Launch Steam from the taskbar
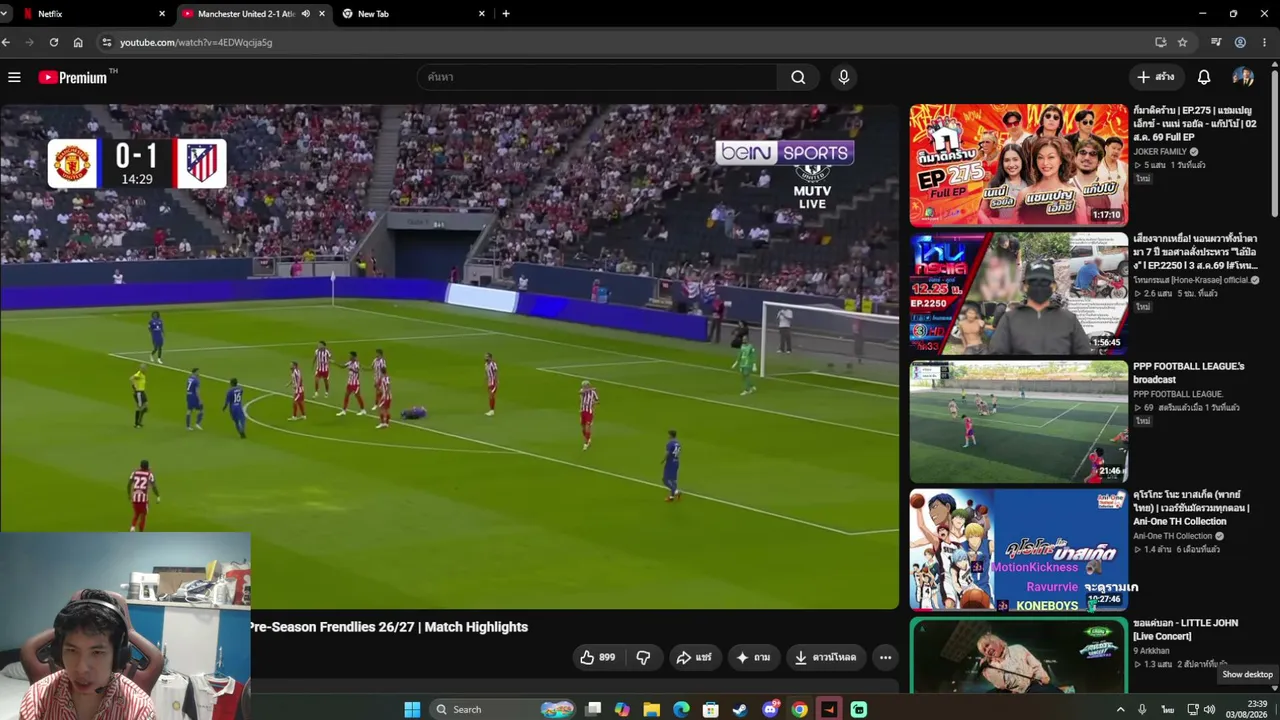 click(x=740, y=709)
